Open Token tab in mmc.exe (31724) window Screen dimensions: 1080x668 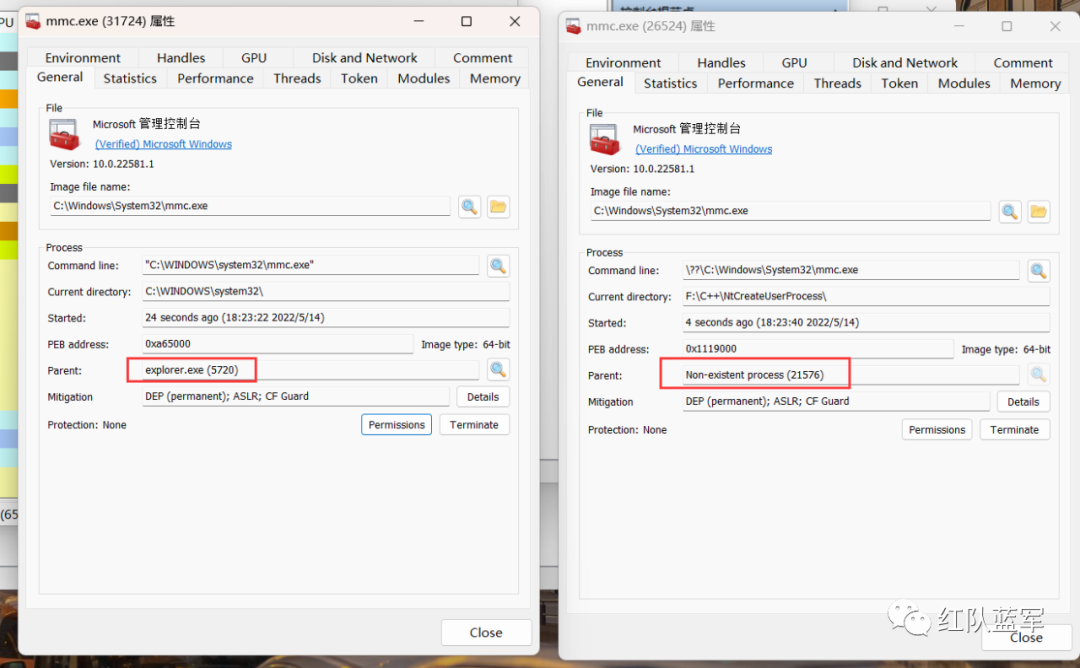359,79
